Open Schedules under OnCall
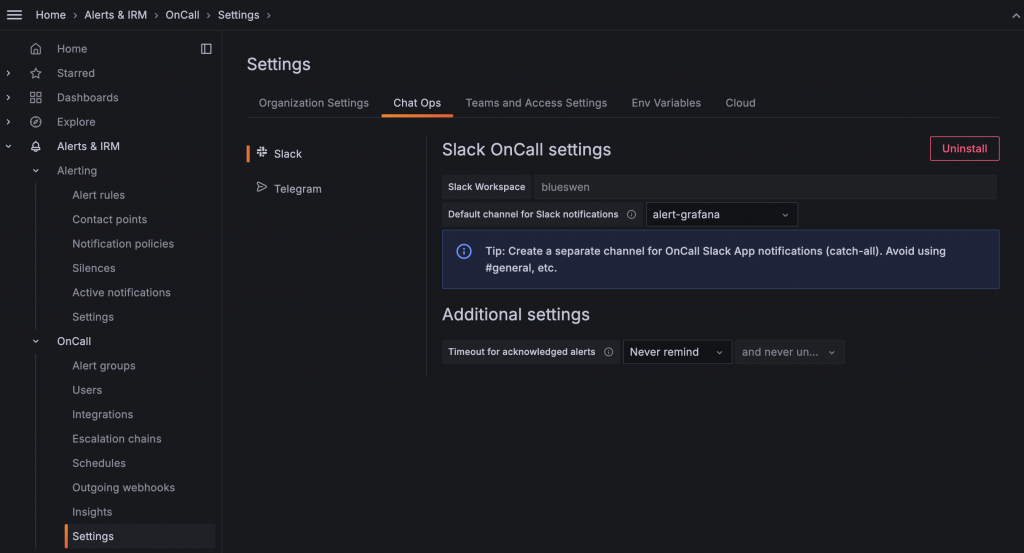Screen dimensions: 1024x553 tap(99, 463)
